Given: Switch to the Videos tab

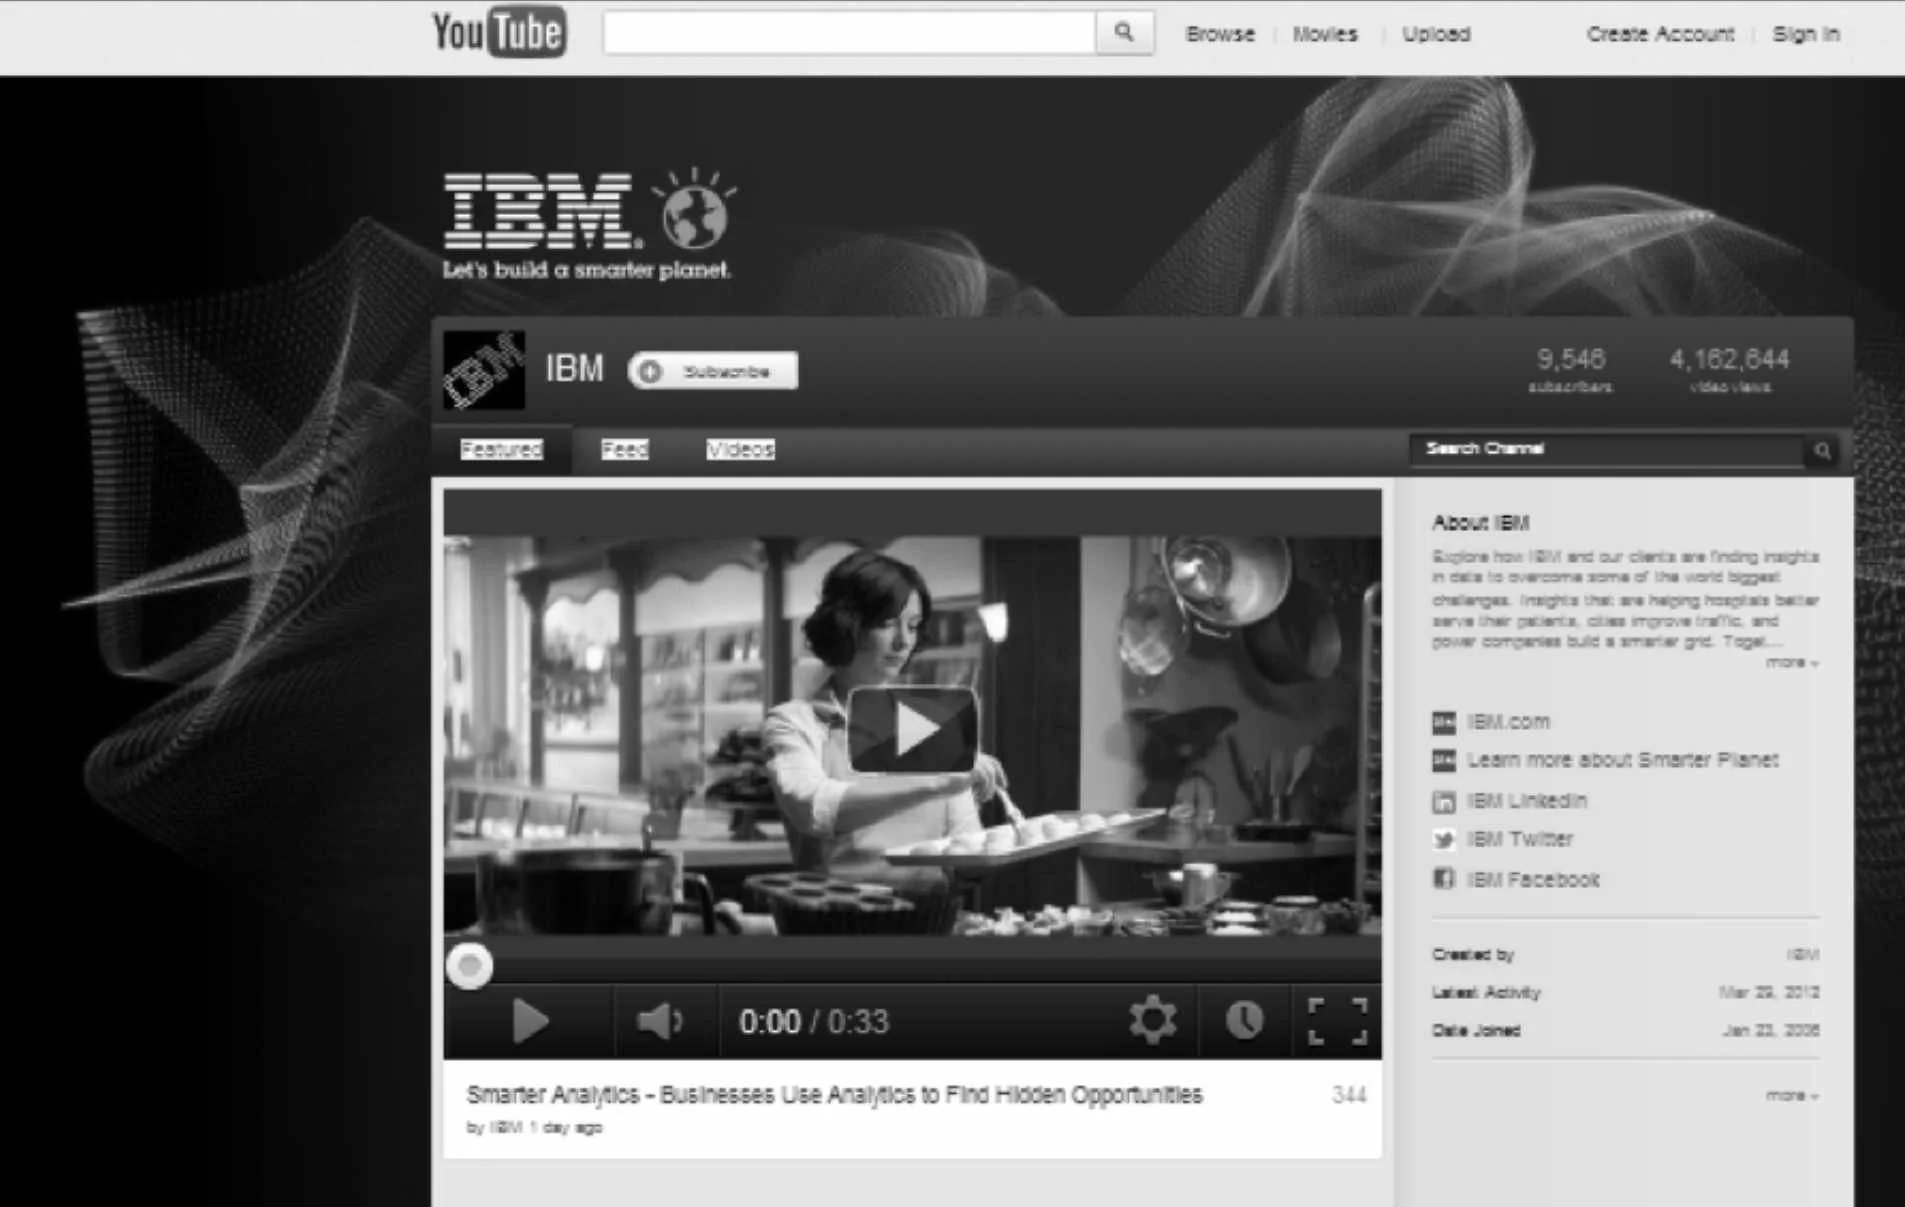Looking at the screenshot, I should [740, 449].
